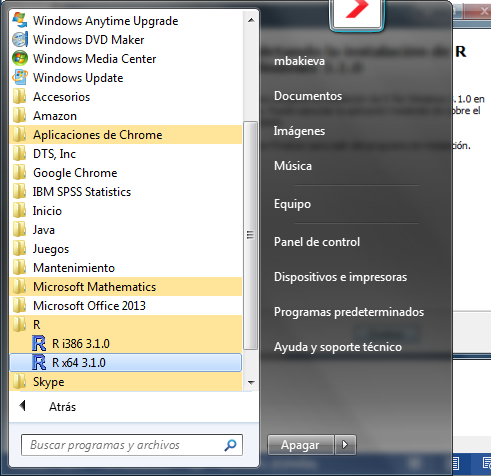Click the DTS, Inc folder icon
Viewport: 491px width, 476px height.
20,153
